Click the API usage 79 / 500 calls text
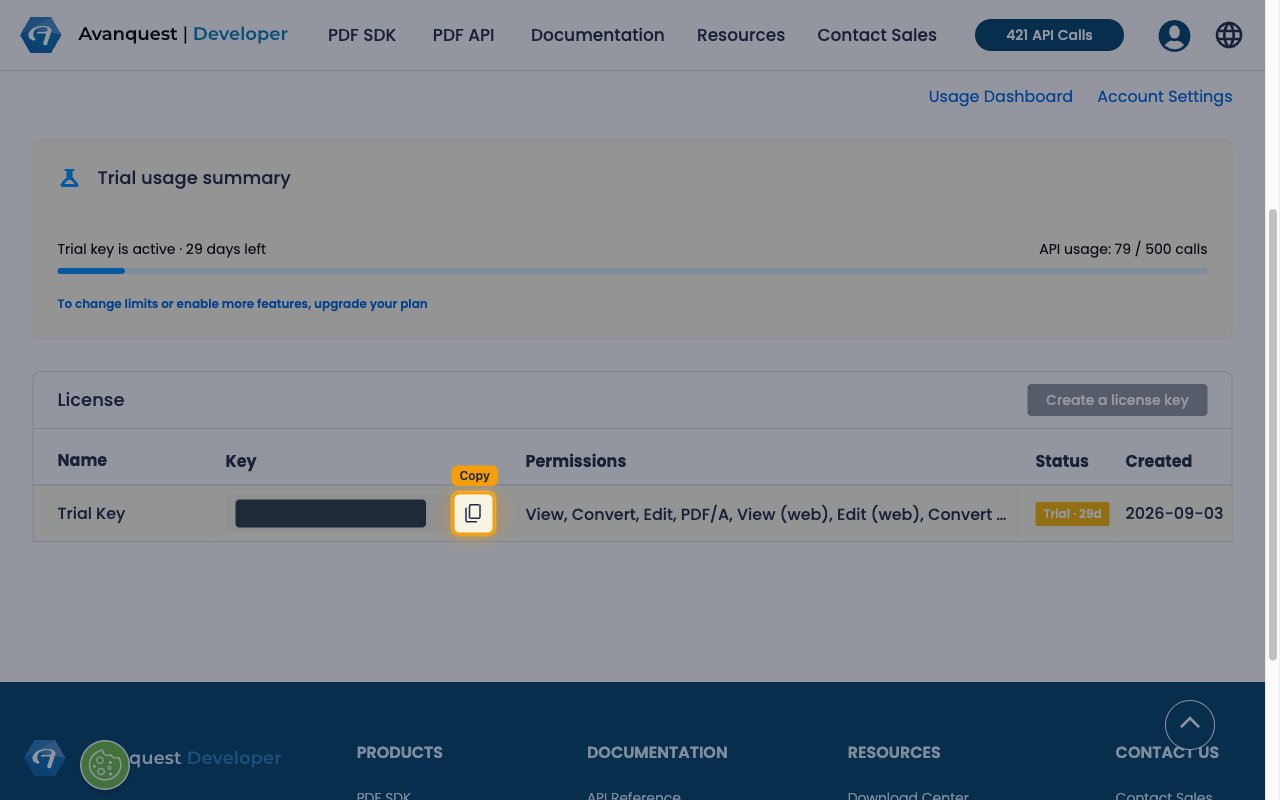1280x800 pixels. pos(1123,249)
